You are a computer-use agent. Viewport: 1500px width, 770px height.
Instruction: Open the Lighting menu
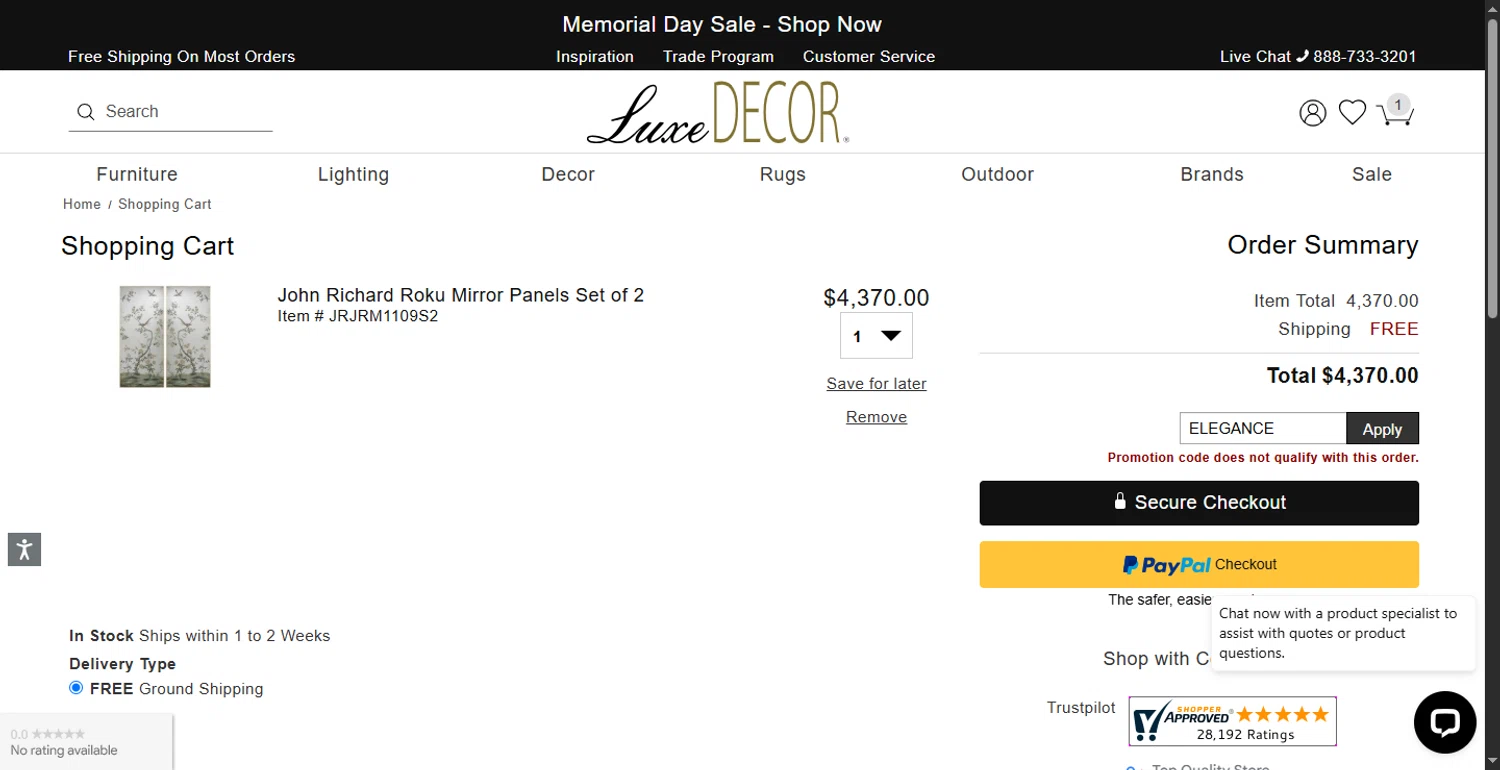(353, 174)
